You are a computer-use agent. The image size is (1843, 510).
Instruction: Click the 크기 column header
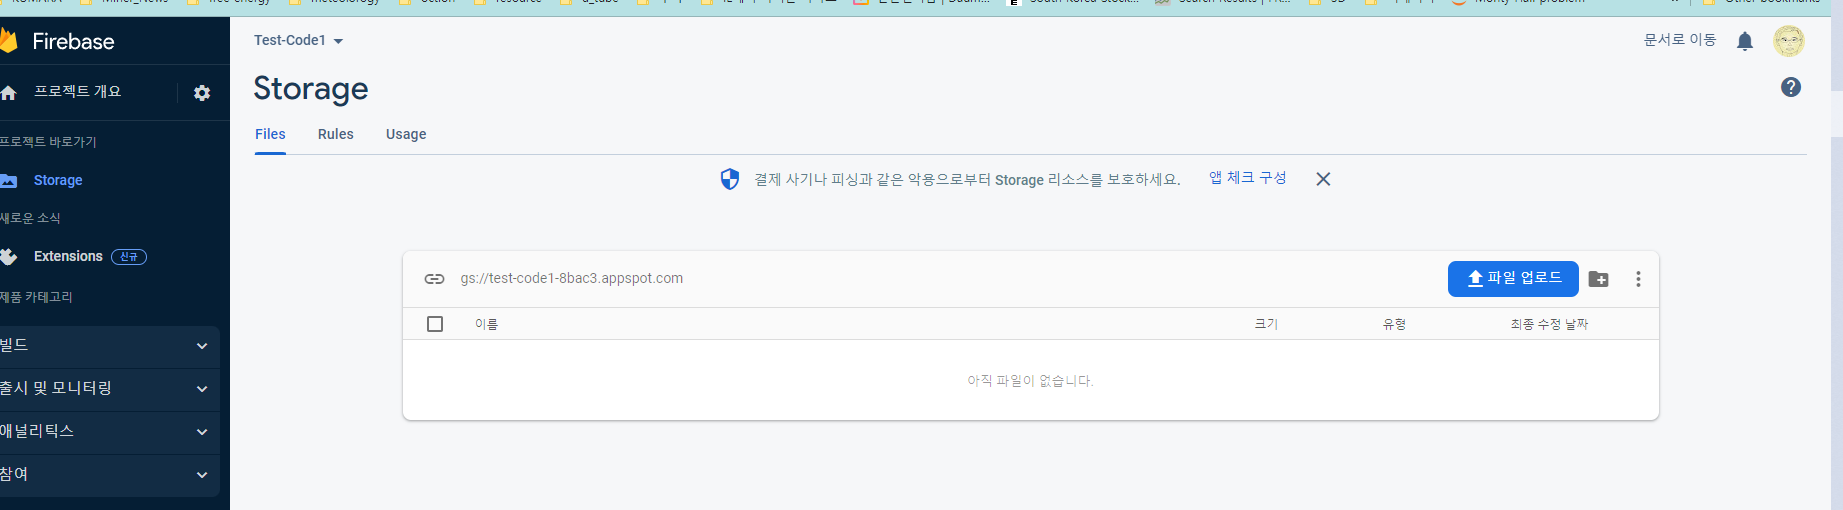click(1266, 324)
